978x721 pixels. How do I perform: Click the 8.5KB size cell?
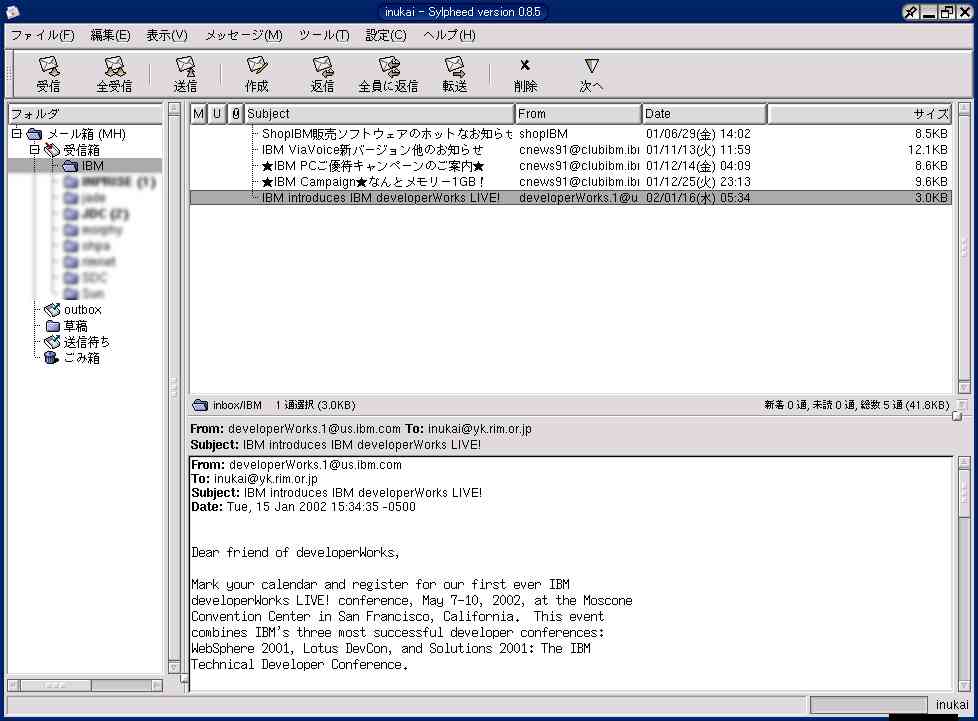(x=931, y=134)
